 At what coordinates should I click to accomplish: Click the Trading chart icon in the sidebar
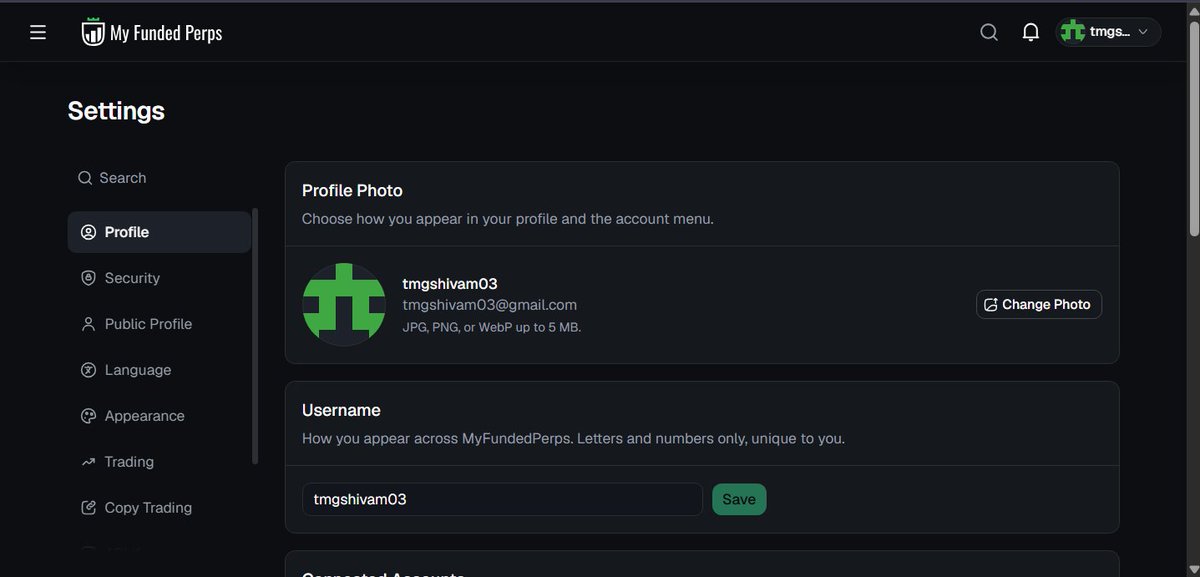(87, 462)
